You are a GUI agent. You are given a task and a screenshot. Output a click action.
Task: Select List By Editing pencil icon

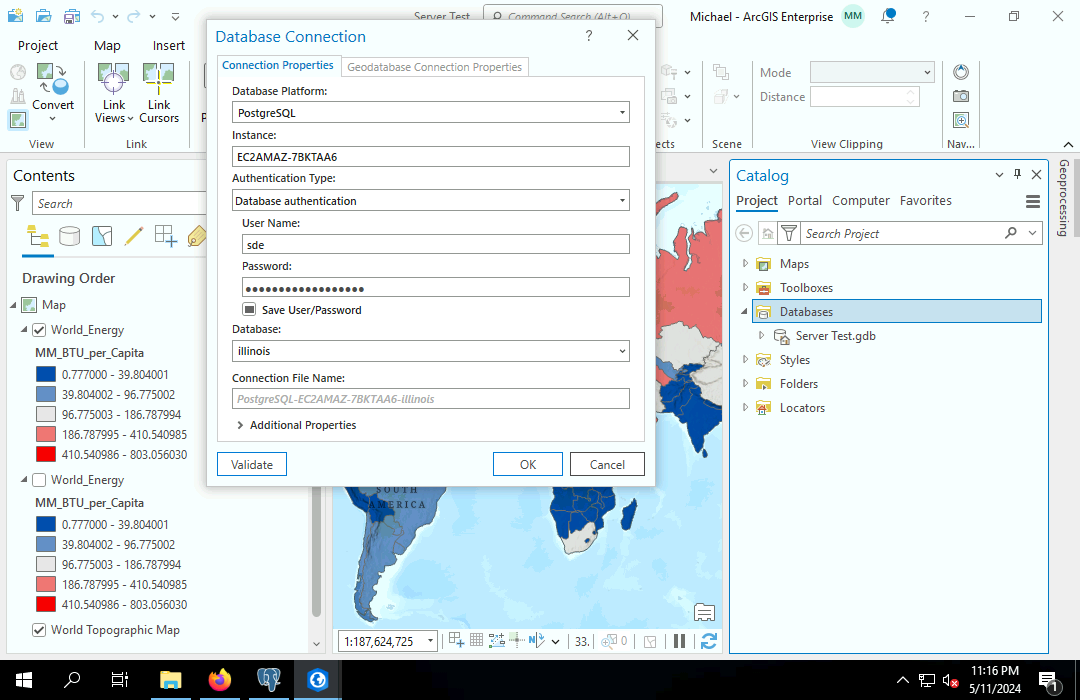pyautogui.click(x=134, y=236)
